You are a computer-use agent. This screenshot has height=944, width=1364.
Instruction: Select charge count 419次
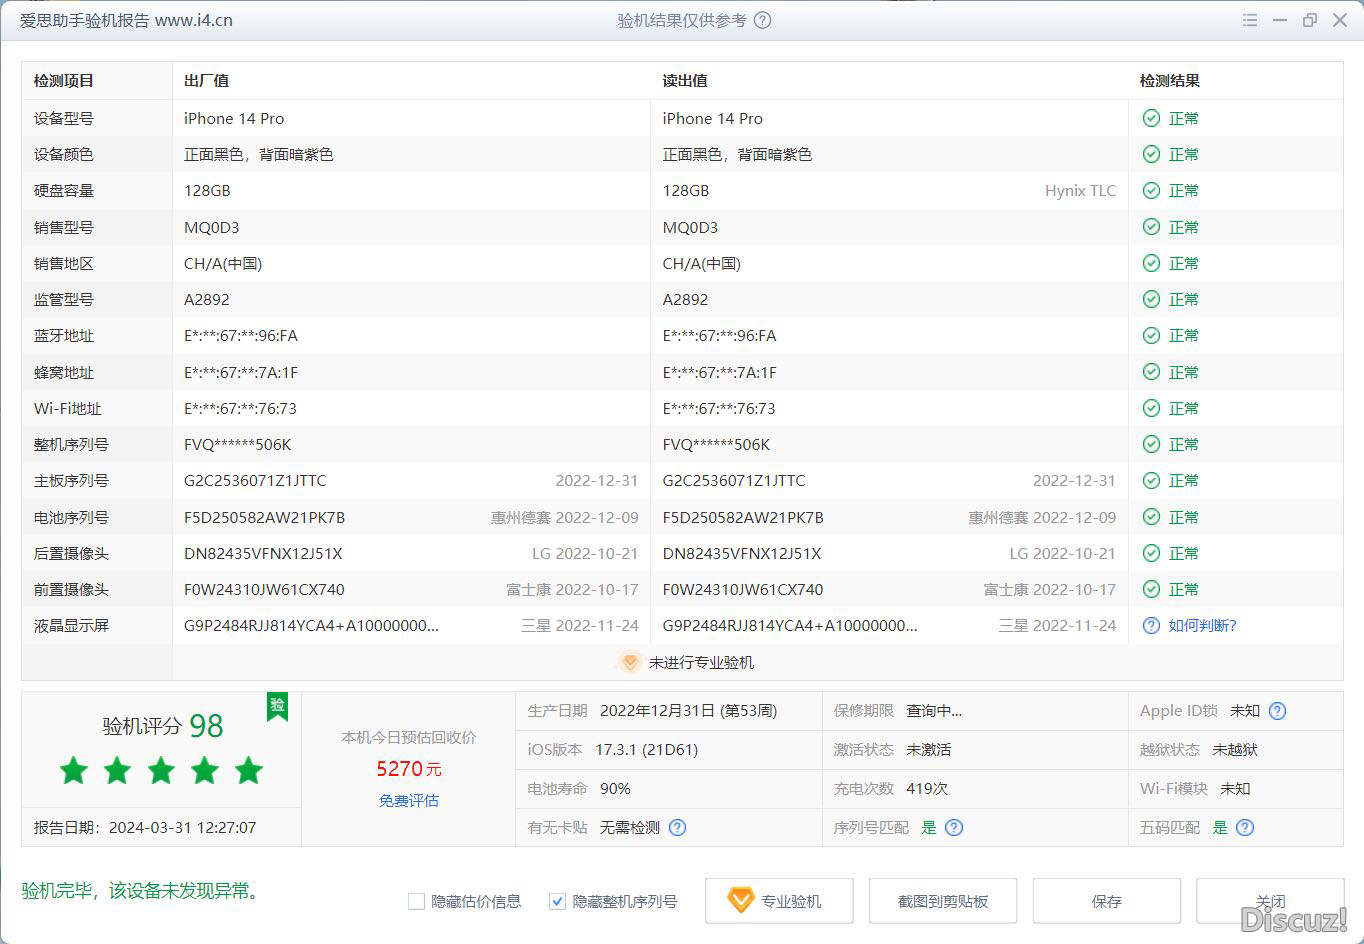pos(927,788)
